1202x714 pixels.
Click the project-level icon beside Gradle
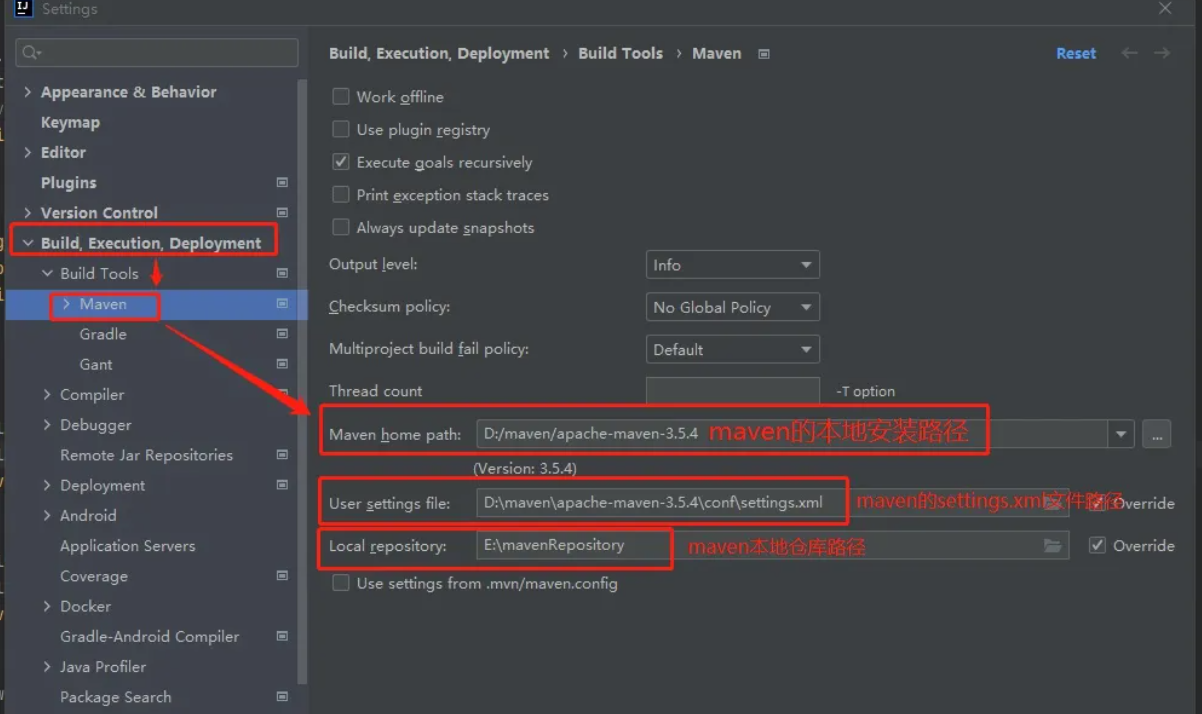(282, 334)
